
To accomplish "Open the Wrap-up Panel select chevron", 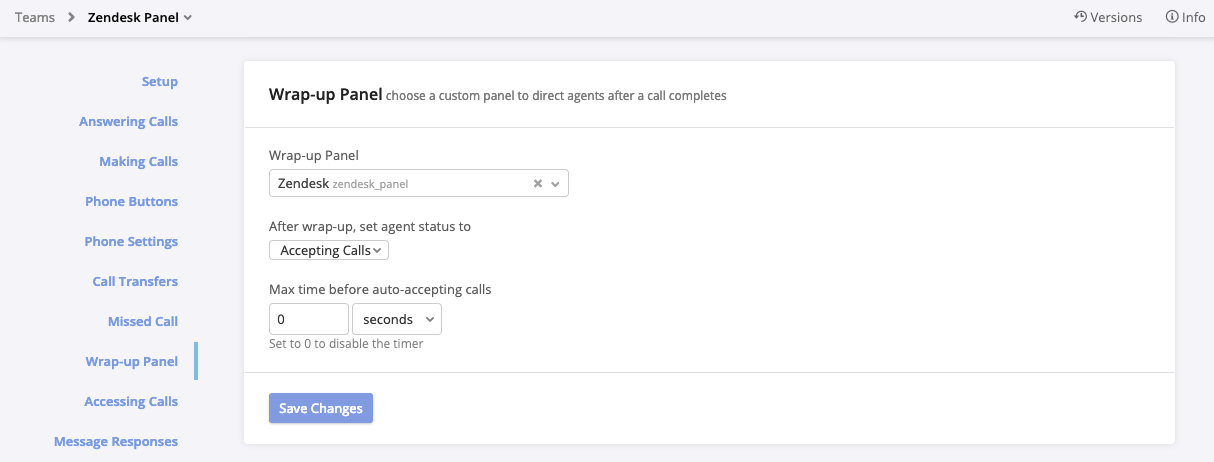I will click(x=556, y=184).
